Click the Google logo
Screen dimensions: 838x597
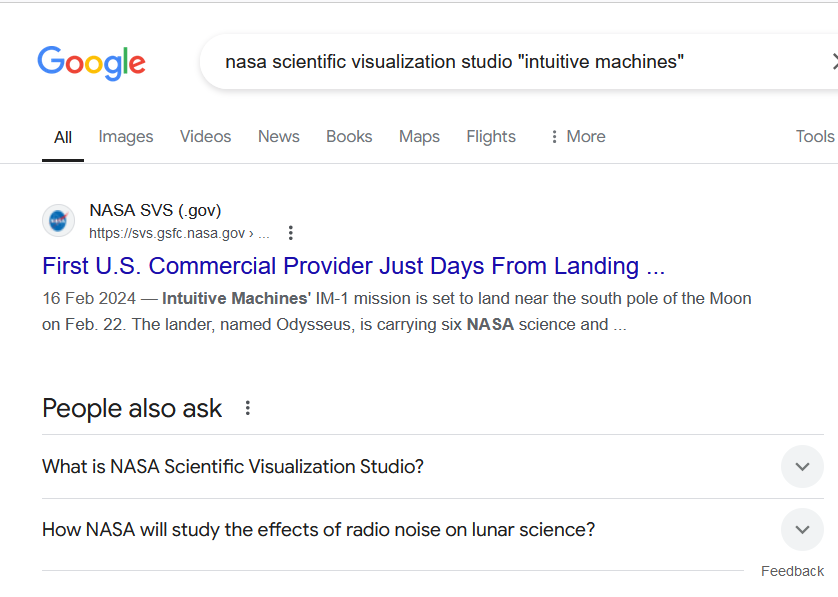pos(91,63)
